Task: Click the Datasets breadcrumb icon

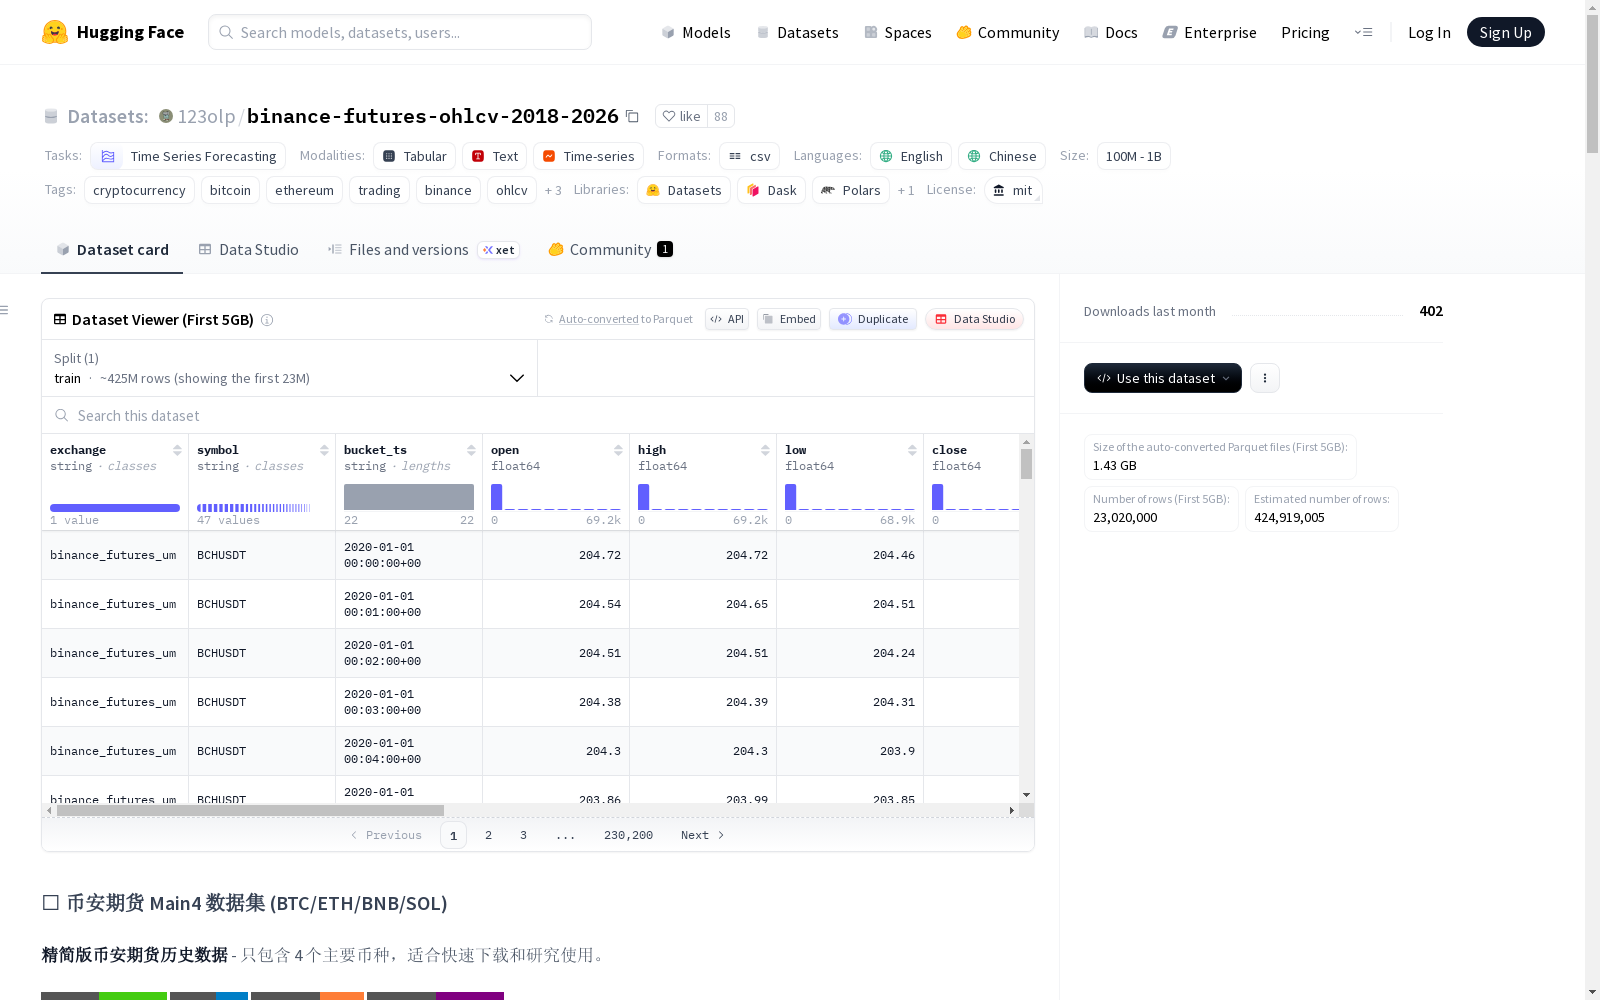Action: [51, 116]
